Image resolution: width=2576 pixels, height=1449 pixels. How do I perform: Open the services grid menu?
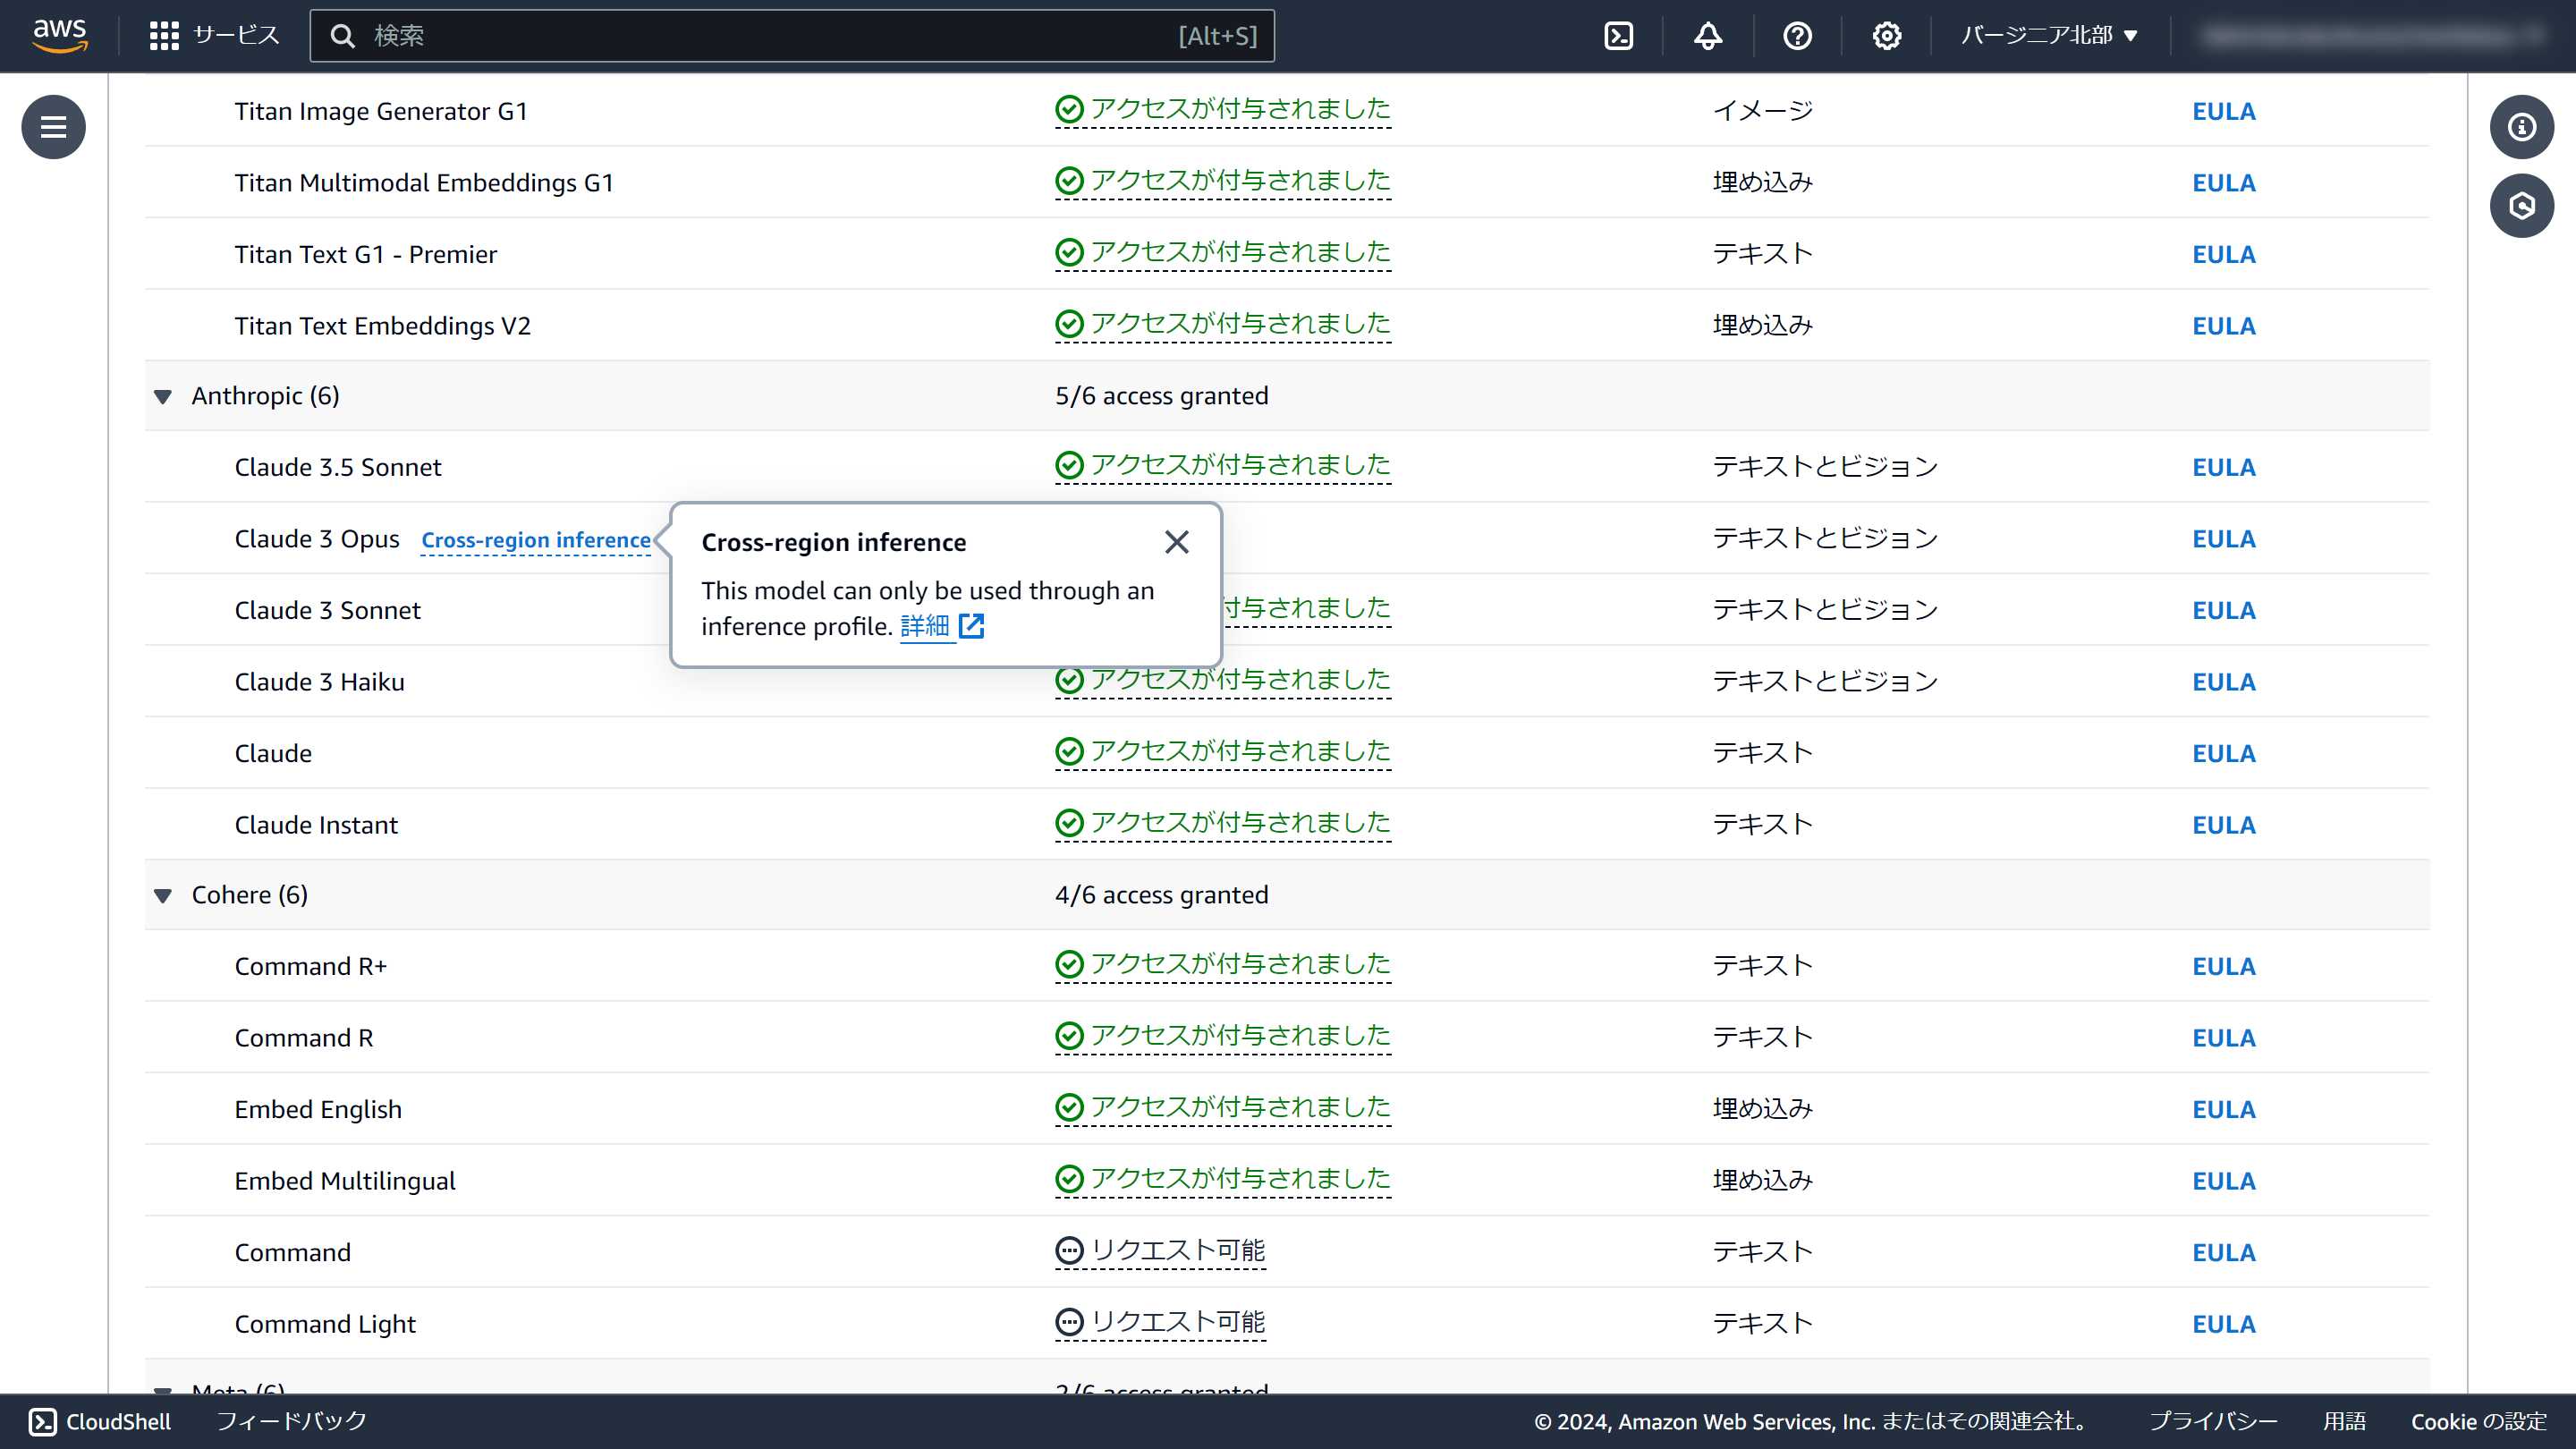164,36
